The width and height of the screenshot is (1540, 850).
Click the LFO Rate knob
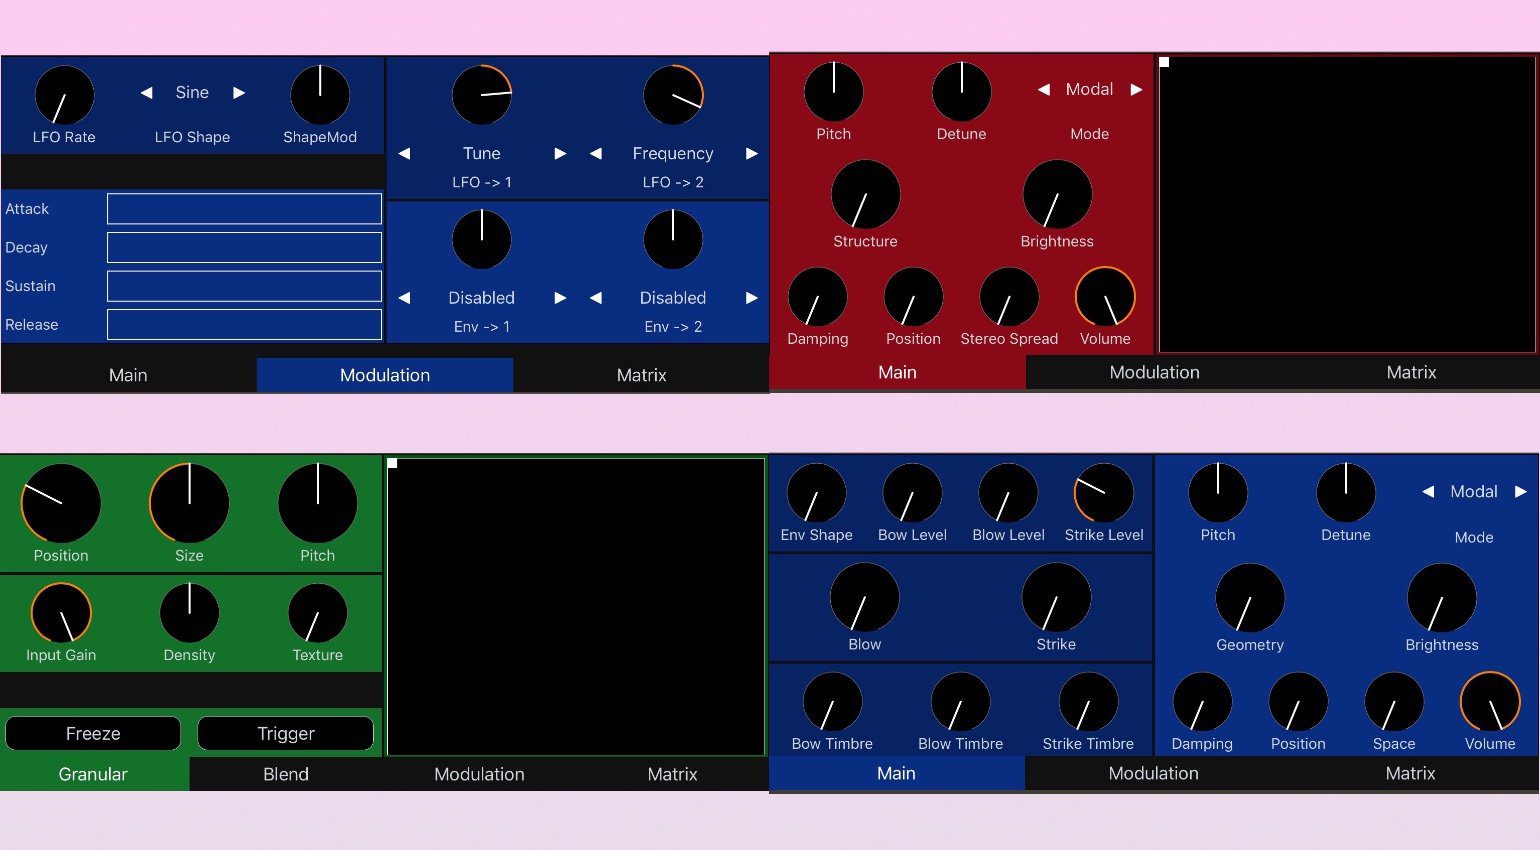pos(64,95)
